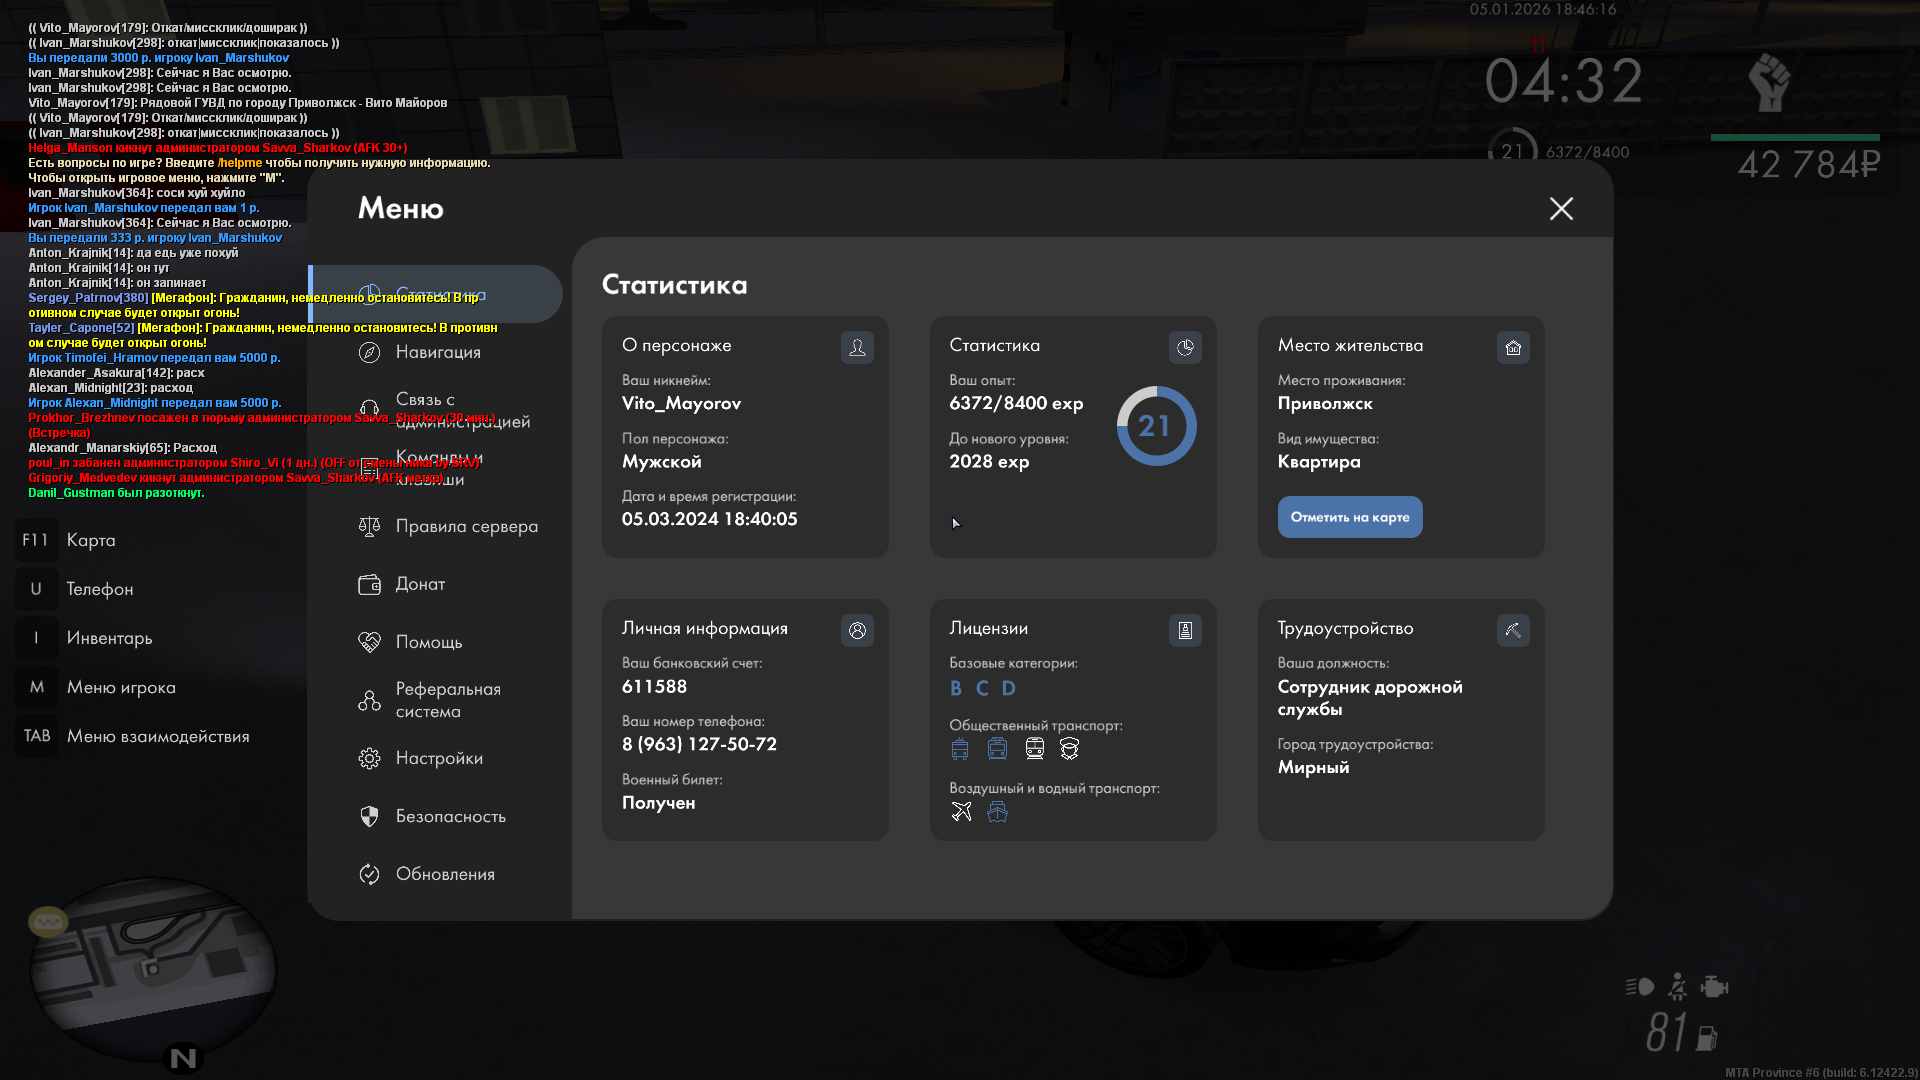Open the Обновления section
Screen dimensions: 1920x1080
click(x=445, y=874)
